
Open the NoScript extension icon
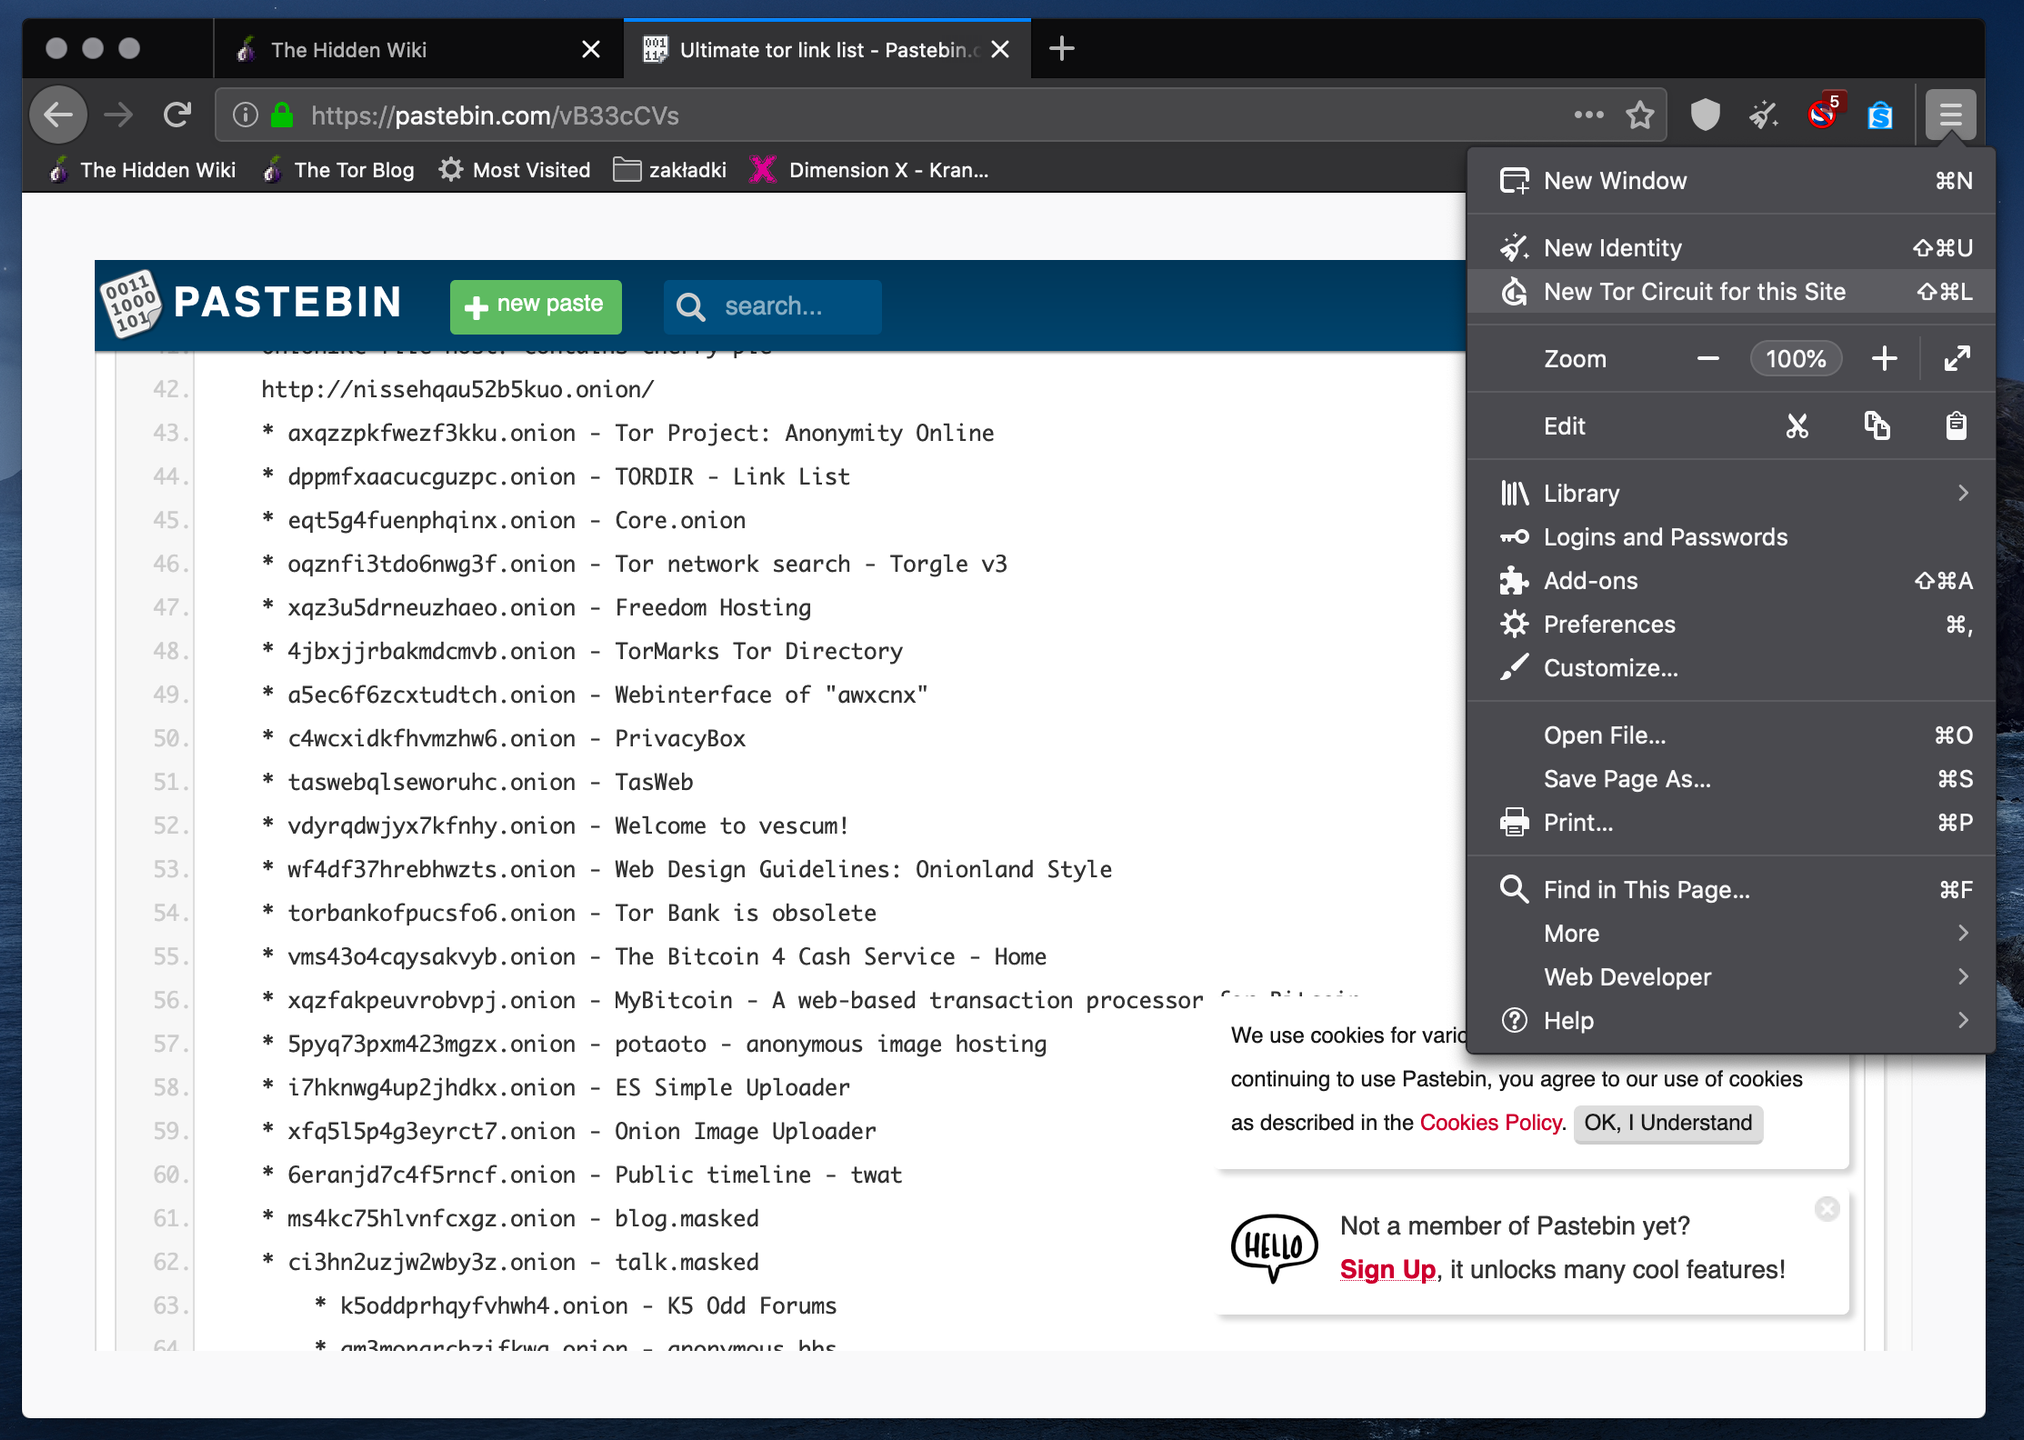1822,115
